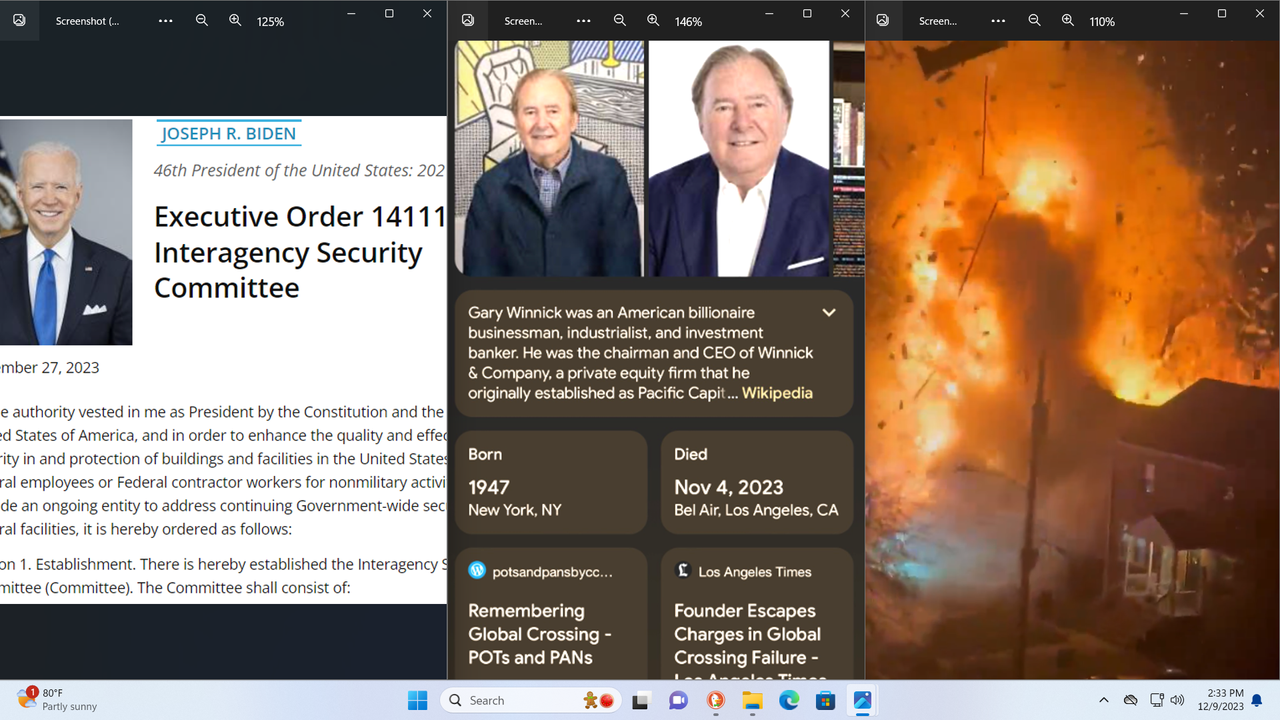Select the 'Screenshot (...' title tab in left window
1280x720 pixels.
click(x=87, y=21)
